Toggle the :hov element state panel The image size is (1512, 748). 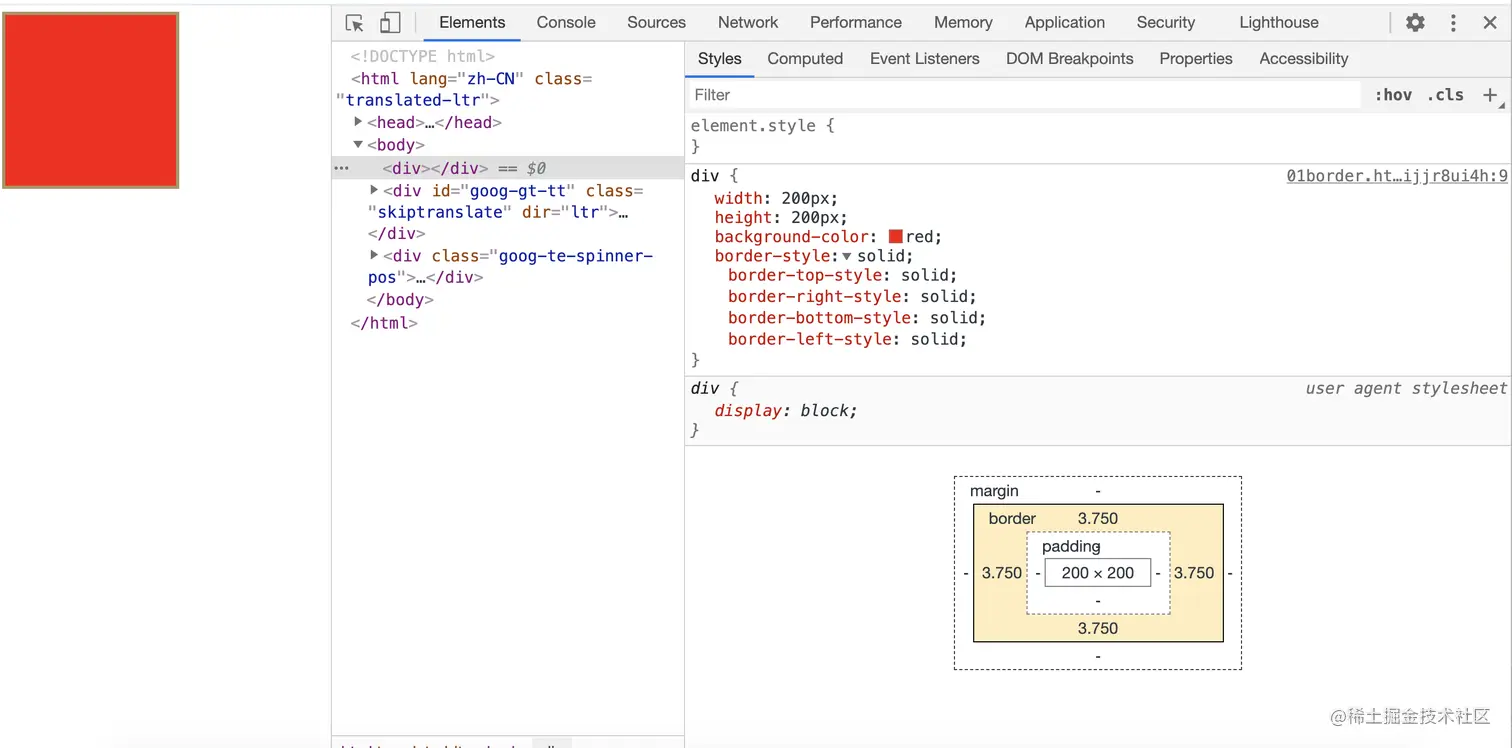[x=1393, y=95]
